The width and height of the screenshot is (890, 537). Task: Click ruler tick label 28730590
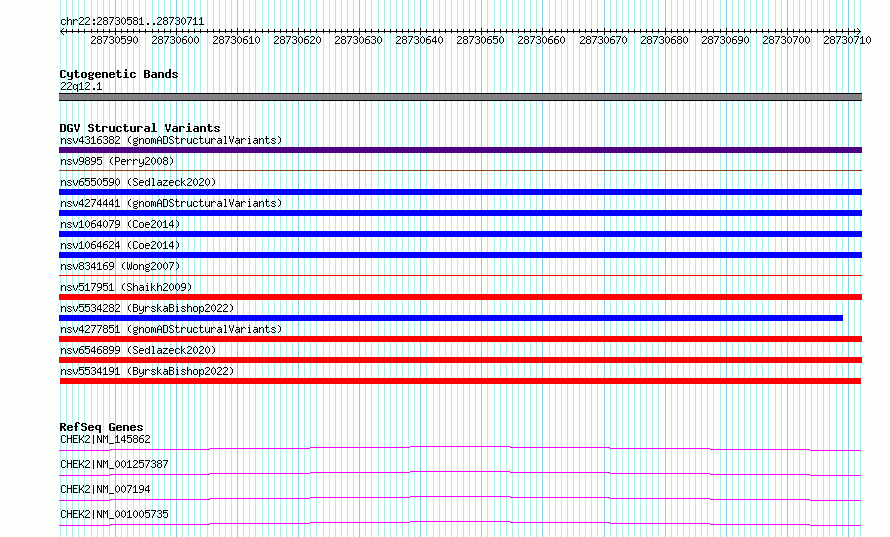114,40
